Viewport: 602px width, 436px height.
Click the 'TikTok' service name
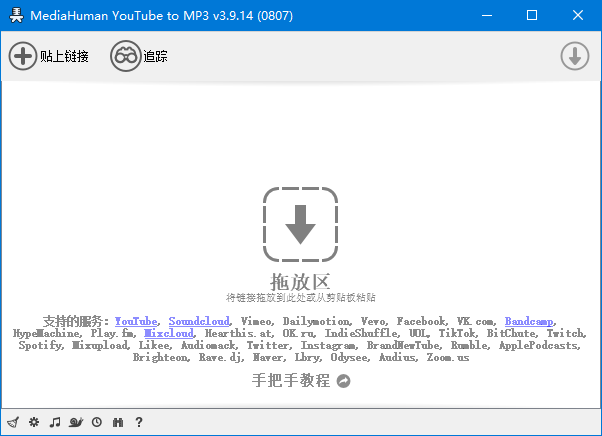click(457, 333)
